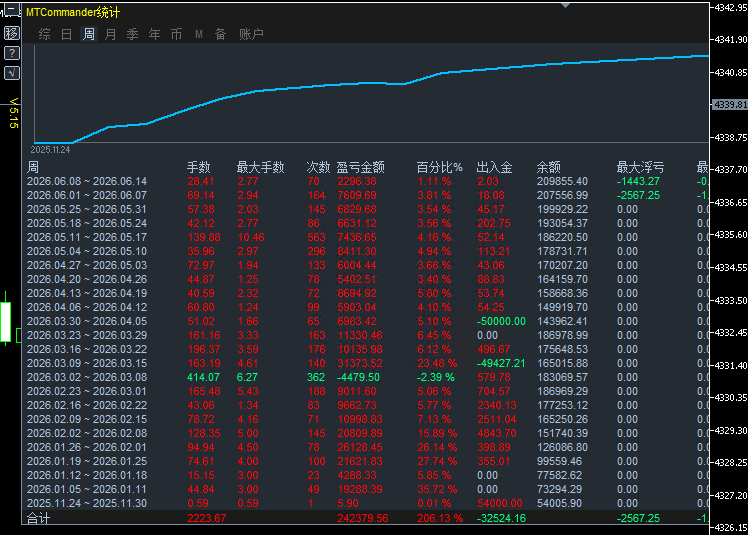The height and width of the screenshot is (535, 748).
Task: Select the M tab
Action: pyautogui.click(x=199, y=34)
